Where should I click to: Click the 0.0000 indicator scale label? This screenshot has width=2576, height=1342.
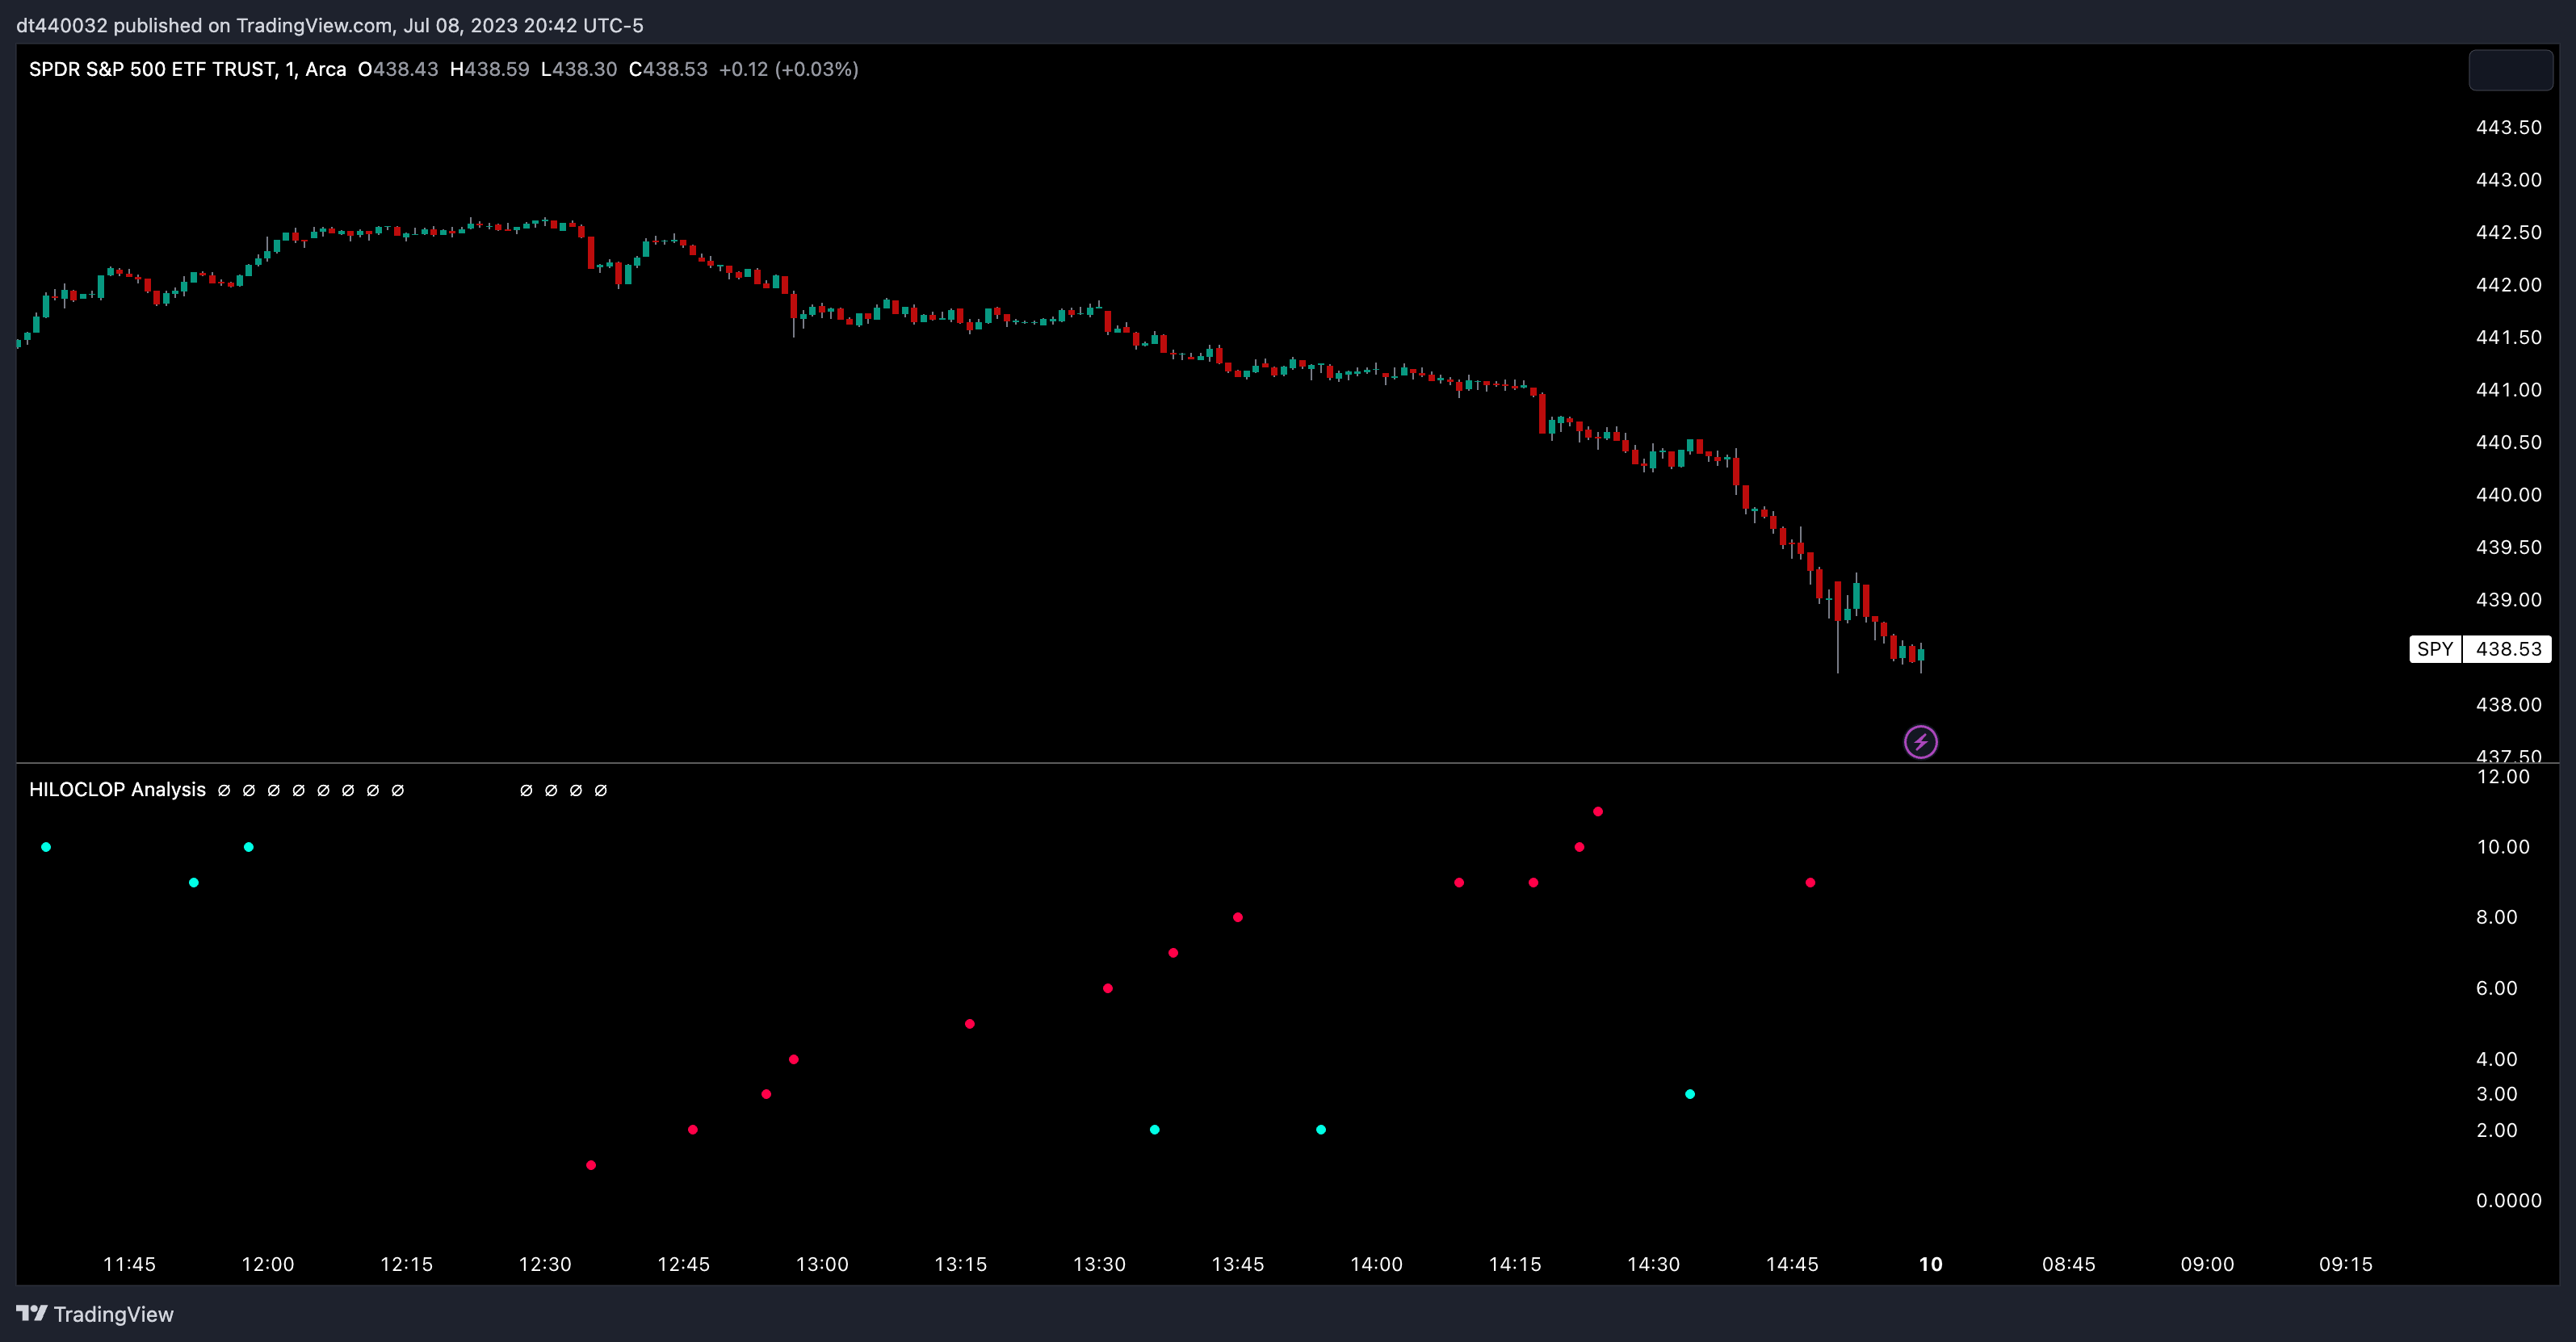point(2508,1200)
